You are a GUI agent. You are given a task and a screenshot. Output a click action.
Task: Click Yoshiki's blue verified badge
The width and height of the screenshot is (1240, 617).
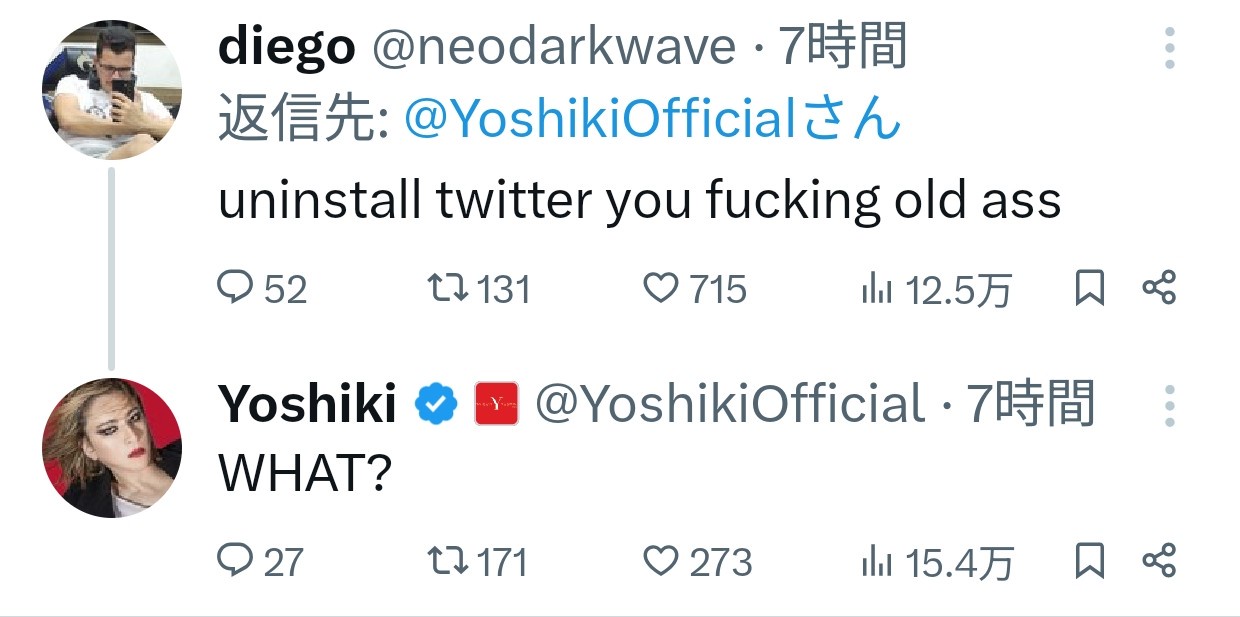point(436,405)
